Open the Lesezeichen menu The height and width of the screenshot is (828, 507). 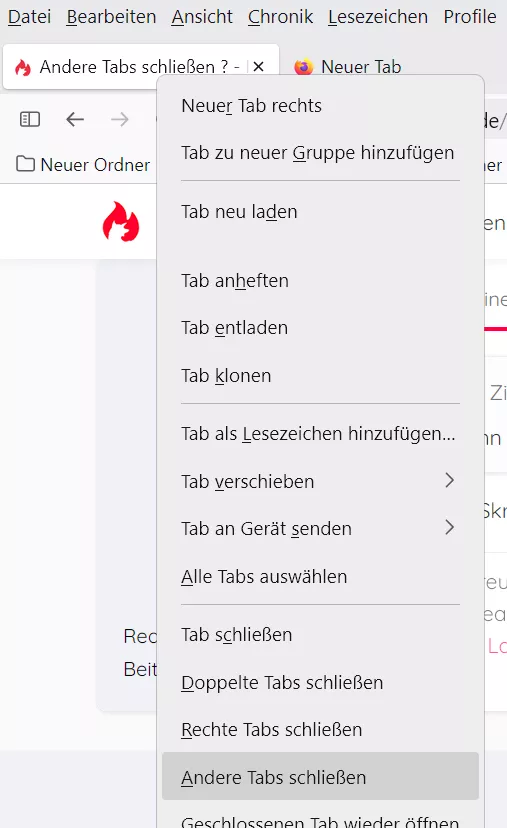point(378,17)
